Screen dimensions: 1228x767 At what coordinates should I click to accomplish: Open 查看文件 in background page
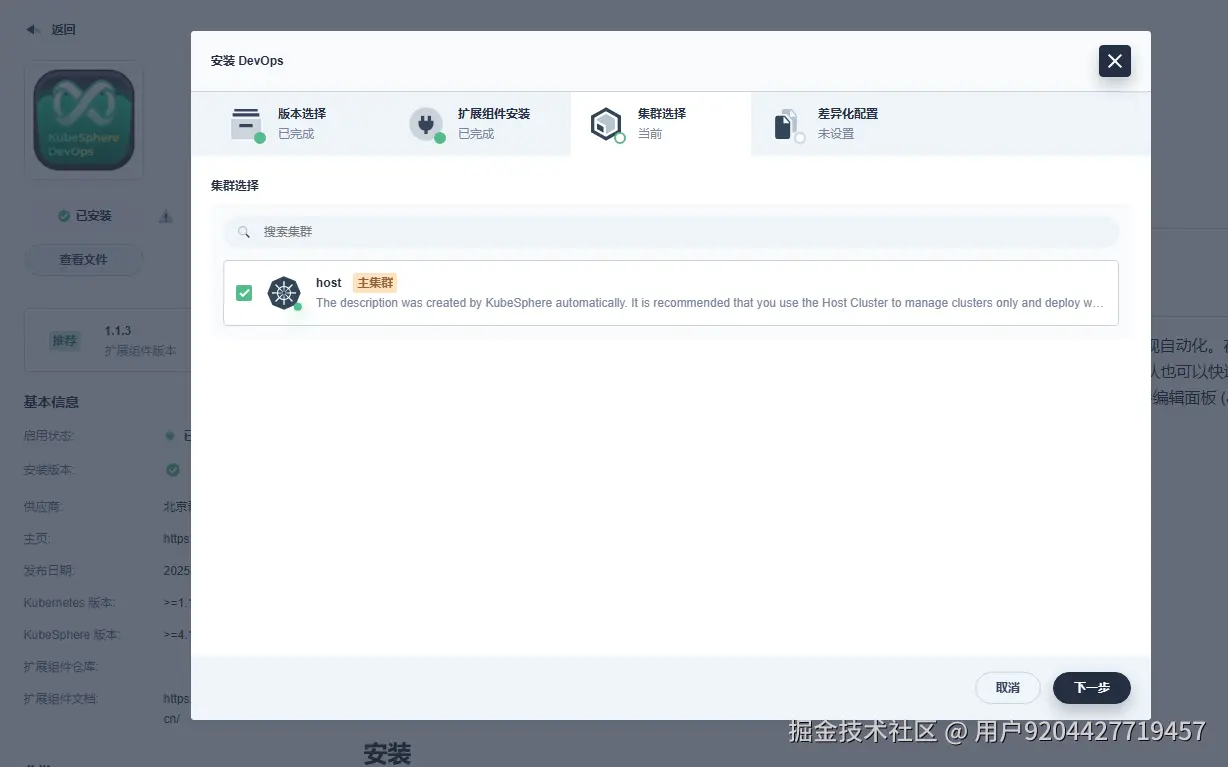(83, 260)
